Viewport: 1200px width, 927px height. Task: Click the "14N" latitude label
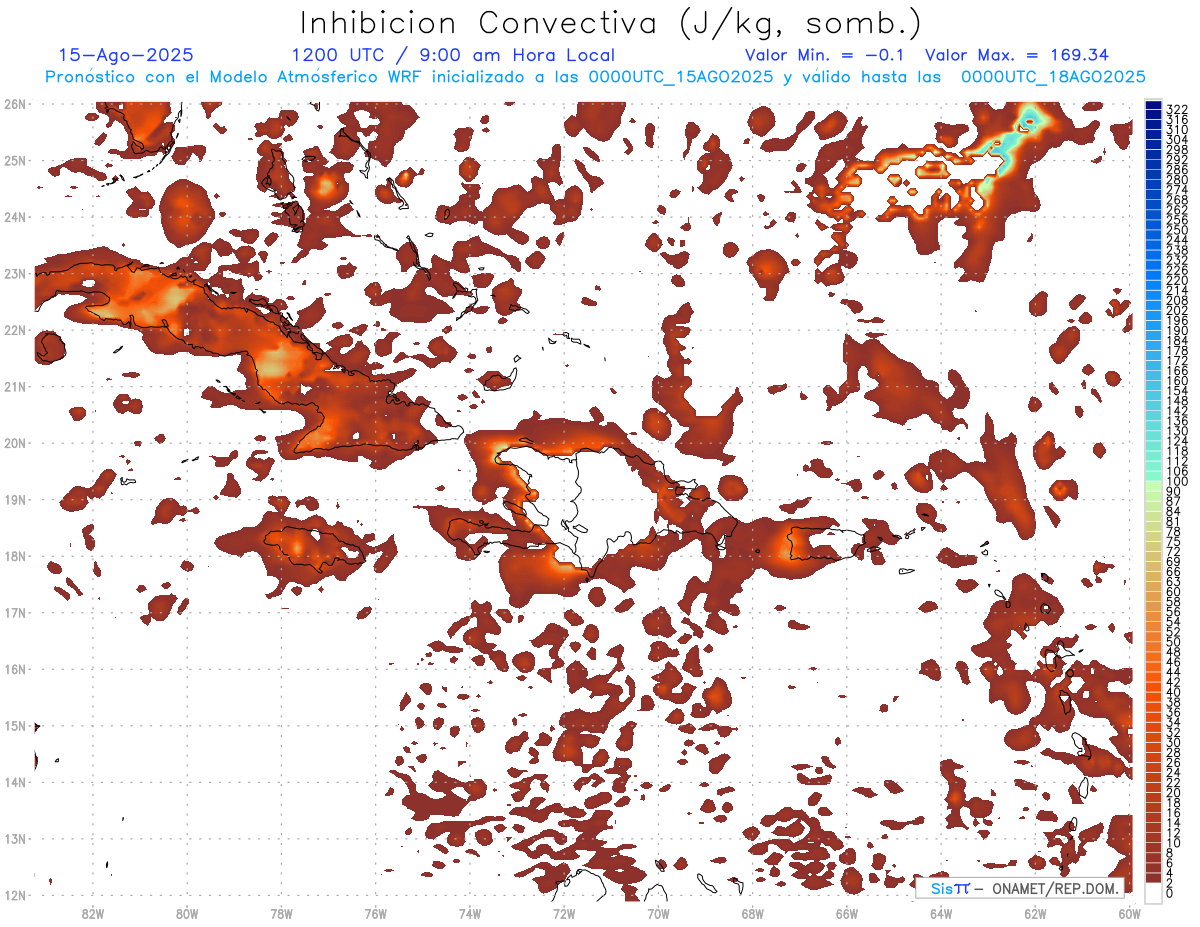tap(15, 782)
